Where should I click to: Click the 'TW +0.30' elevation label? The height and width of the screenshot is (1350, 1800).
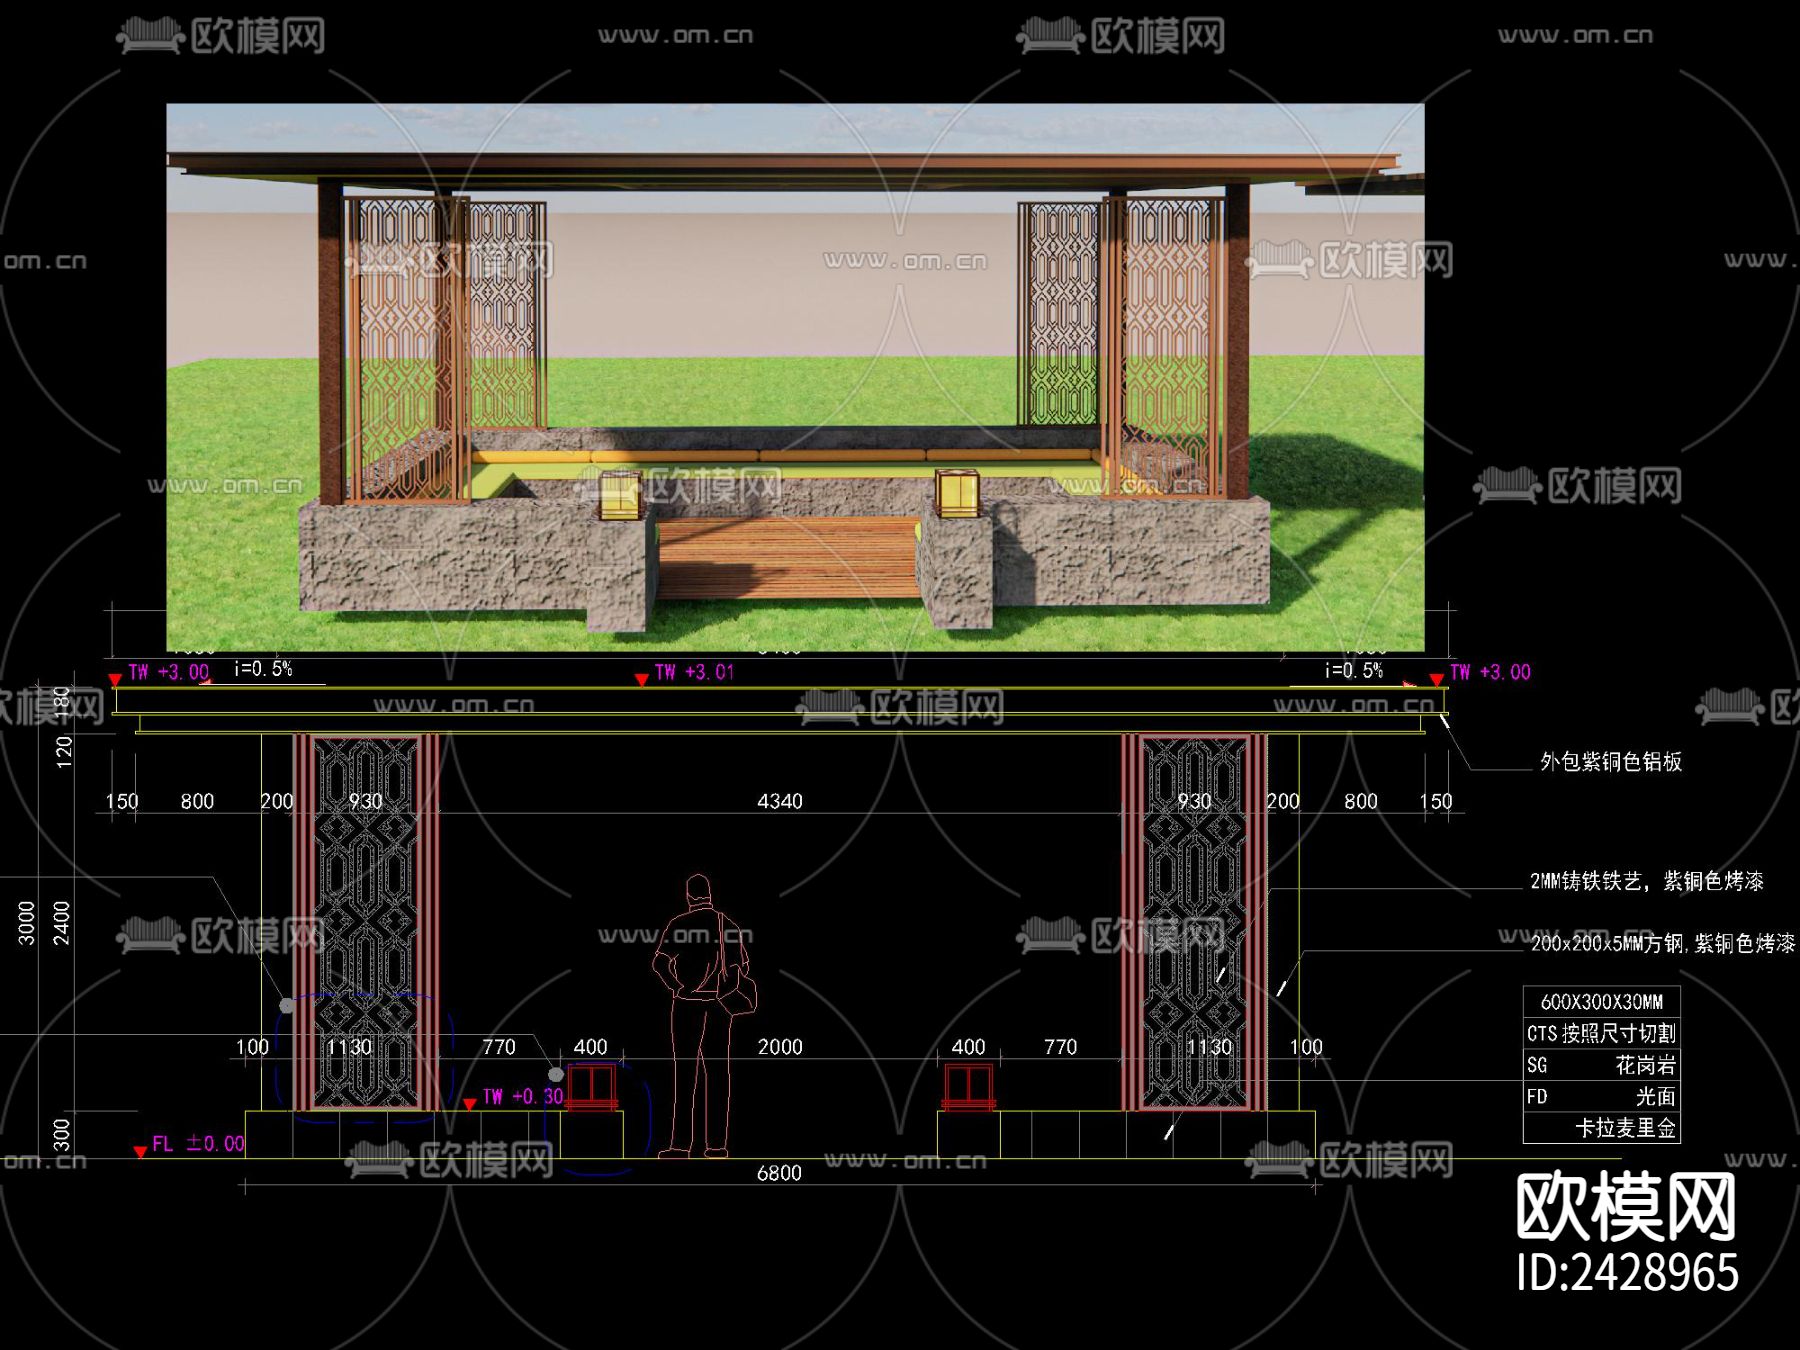tap(523, 1096)
